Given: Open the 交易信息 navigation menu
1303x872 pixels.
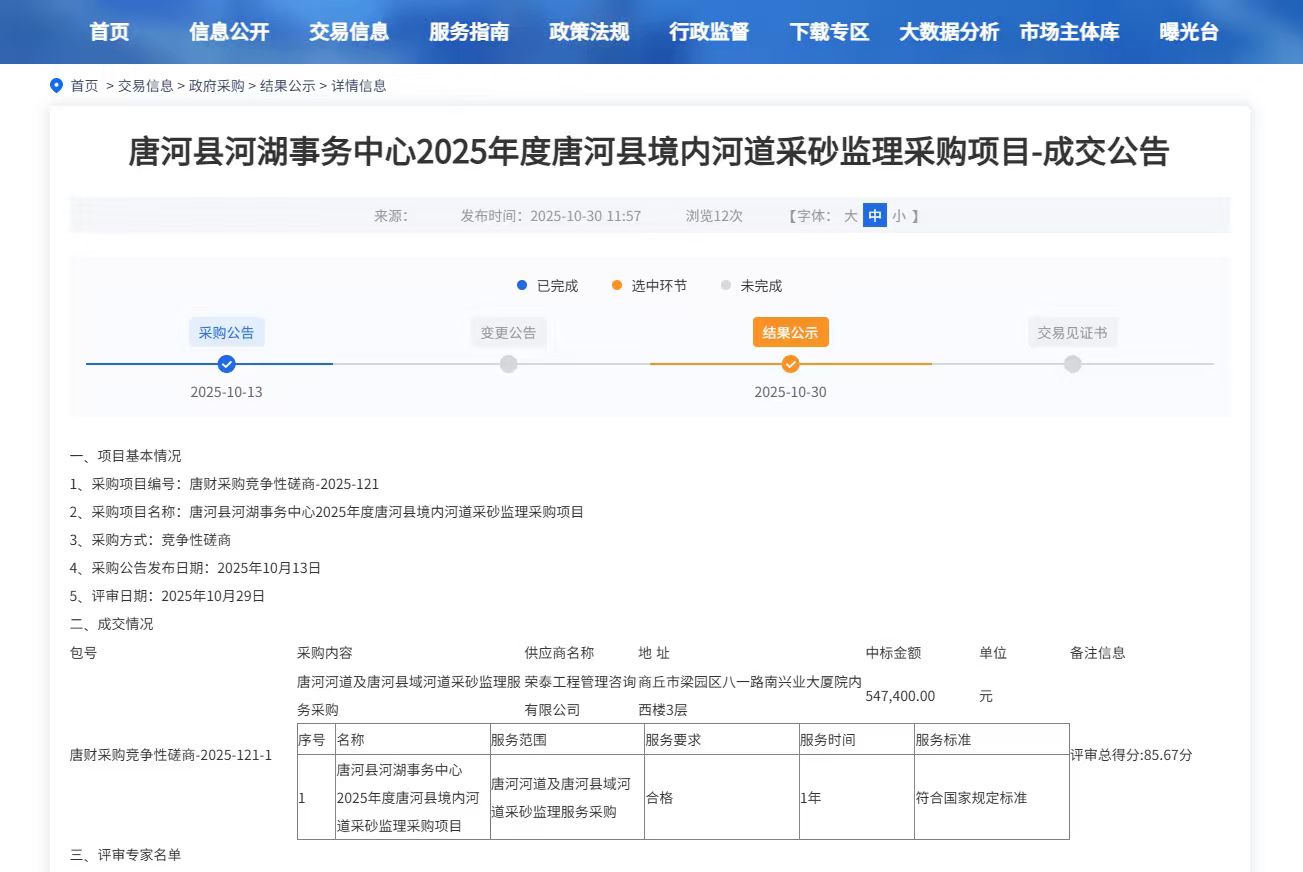Looking at the screenshot, I should coord(349,32).
